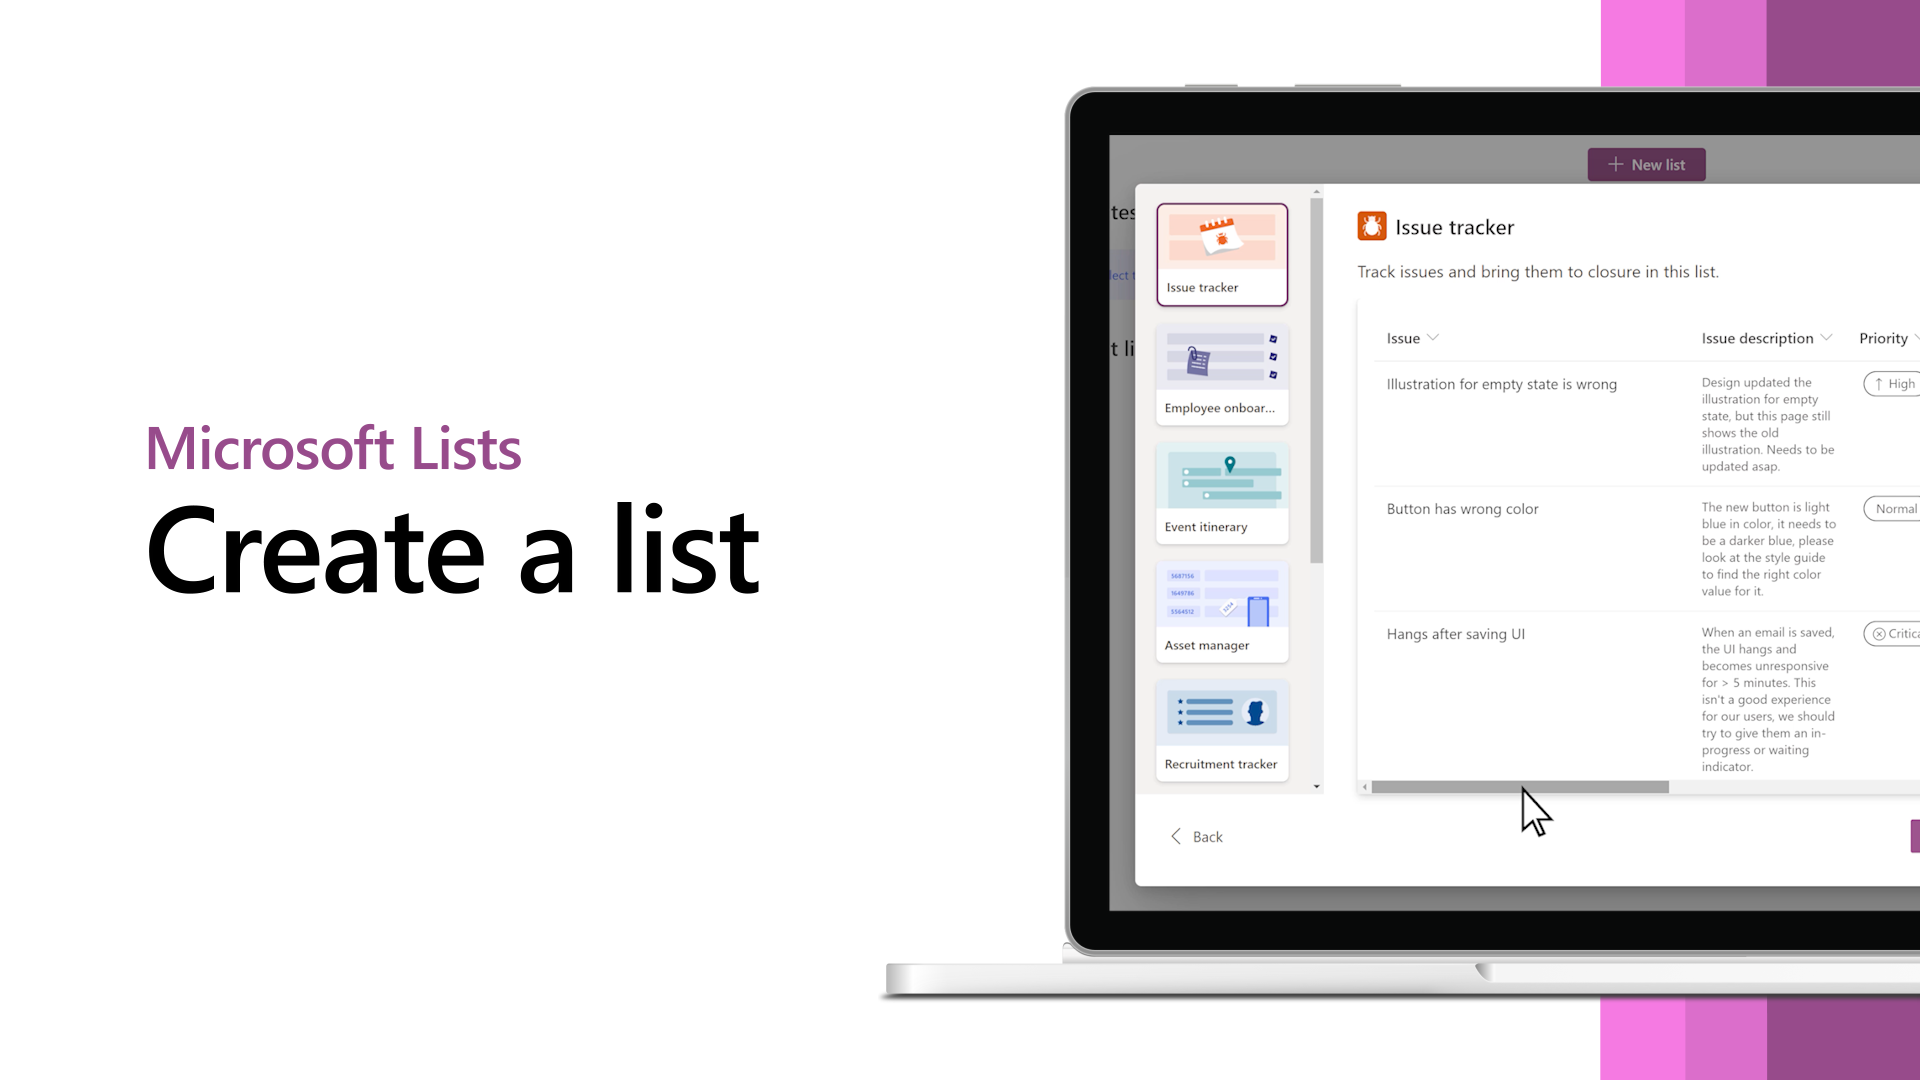Select the Asset manager template icon
The width and height of the screenshot is (1920, 1080).
point(1221,609)
